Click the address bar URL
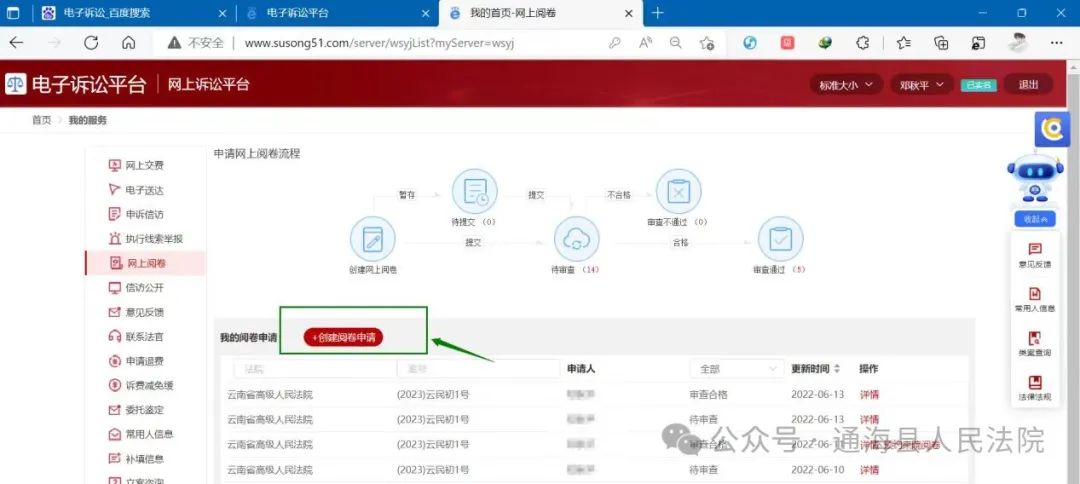This screenshot has height=484, width=1080. pyautogui.click(x=380, y=43)
